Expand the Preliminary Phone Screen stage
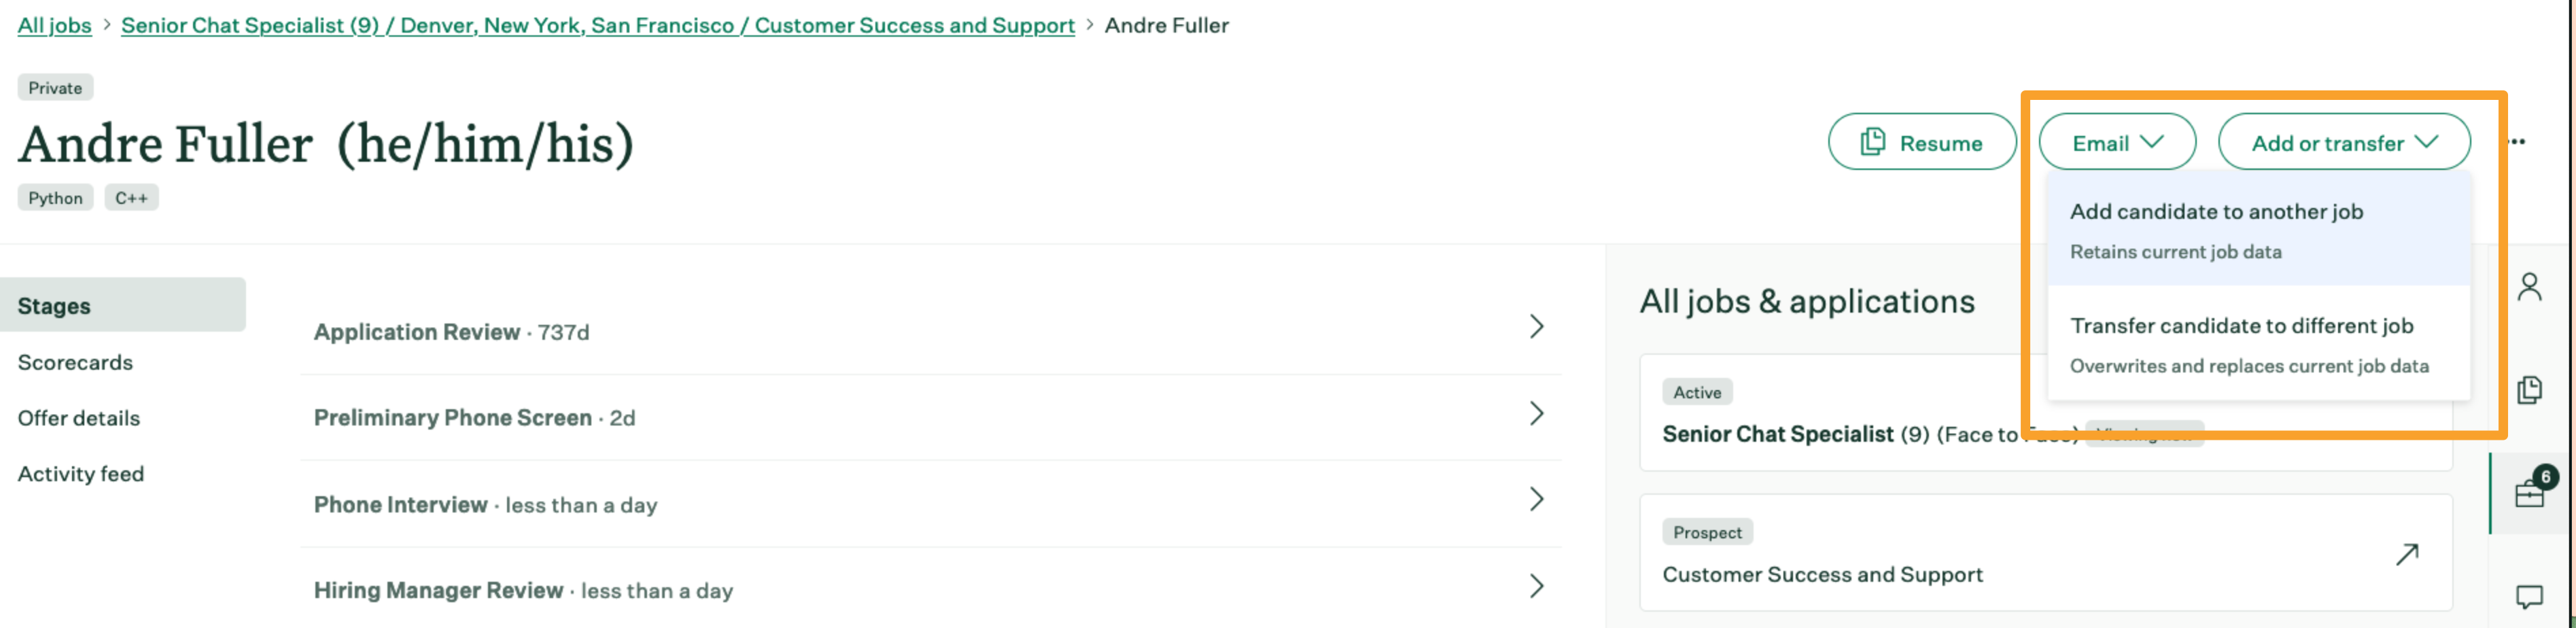Viewport: 2576px width, 628px height. [x=930, y=417]
